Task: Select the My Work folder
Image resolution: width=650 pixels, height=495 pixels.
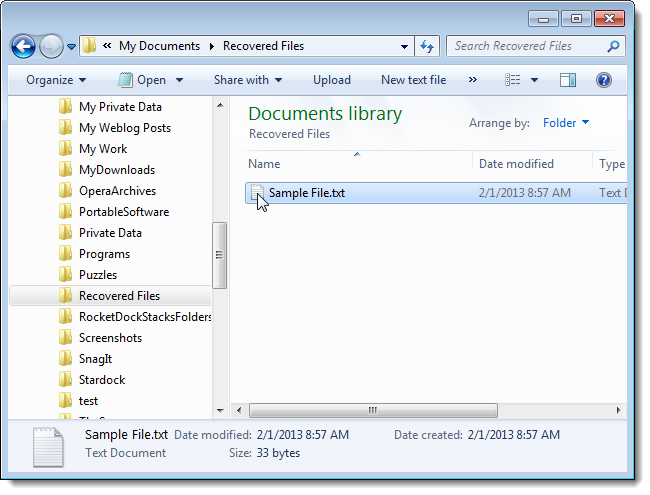Action: (x=103, y=149)
